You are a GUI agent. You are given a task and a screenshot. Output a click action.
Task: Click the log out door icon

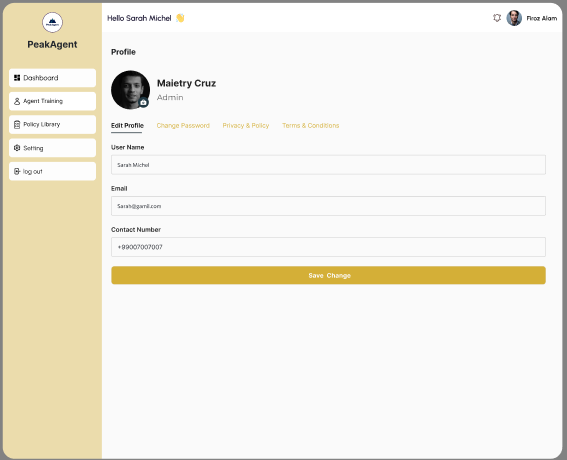click(x=17, y=171)
